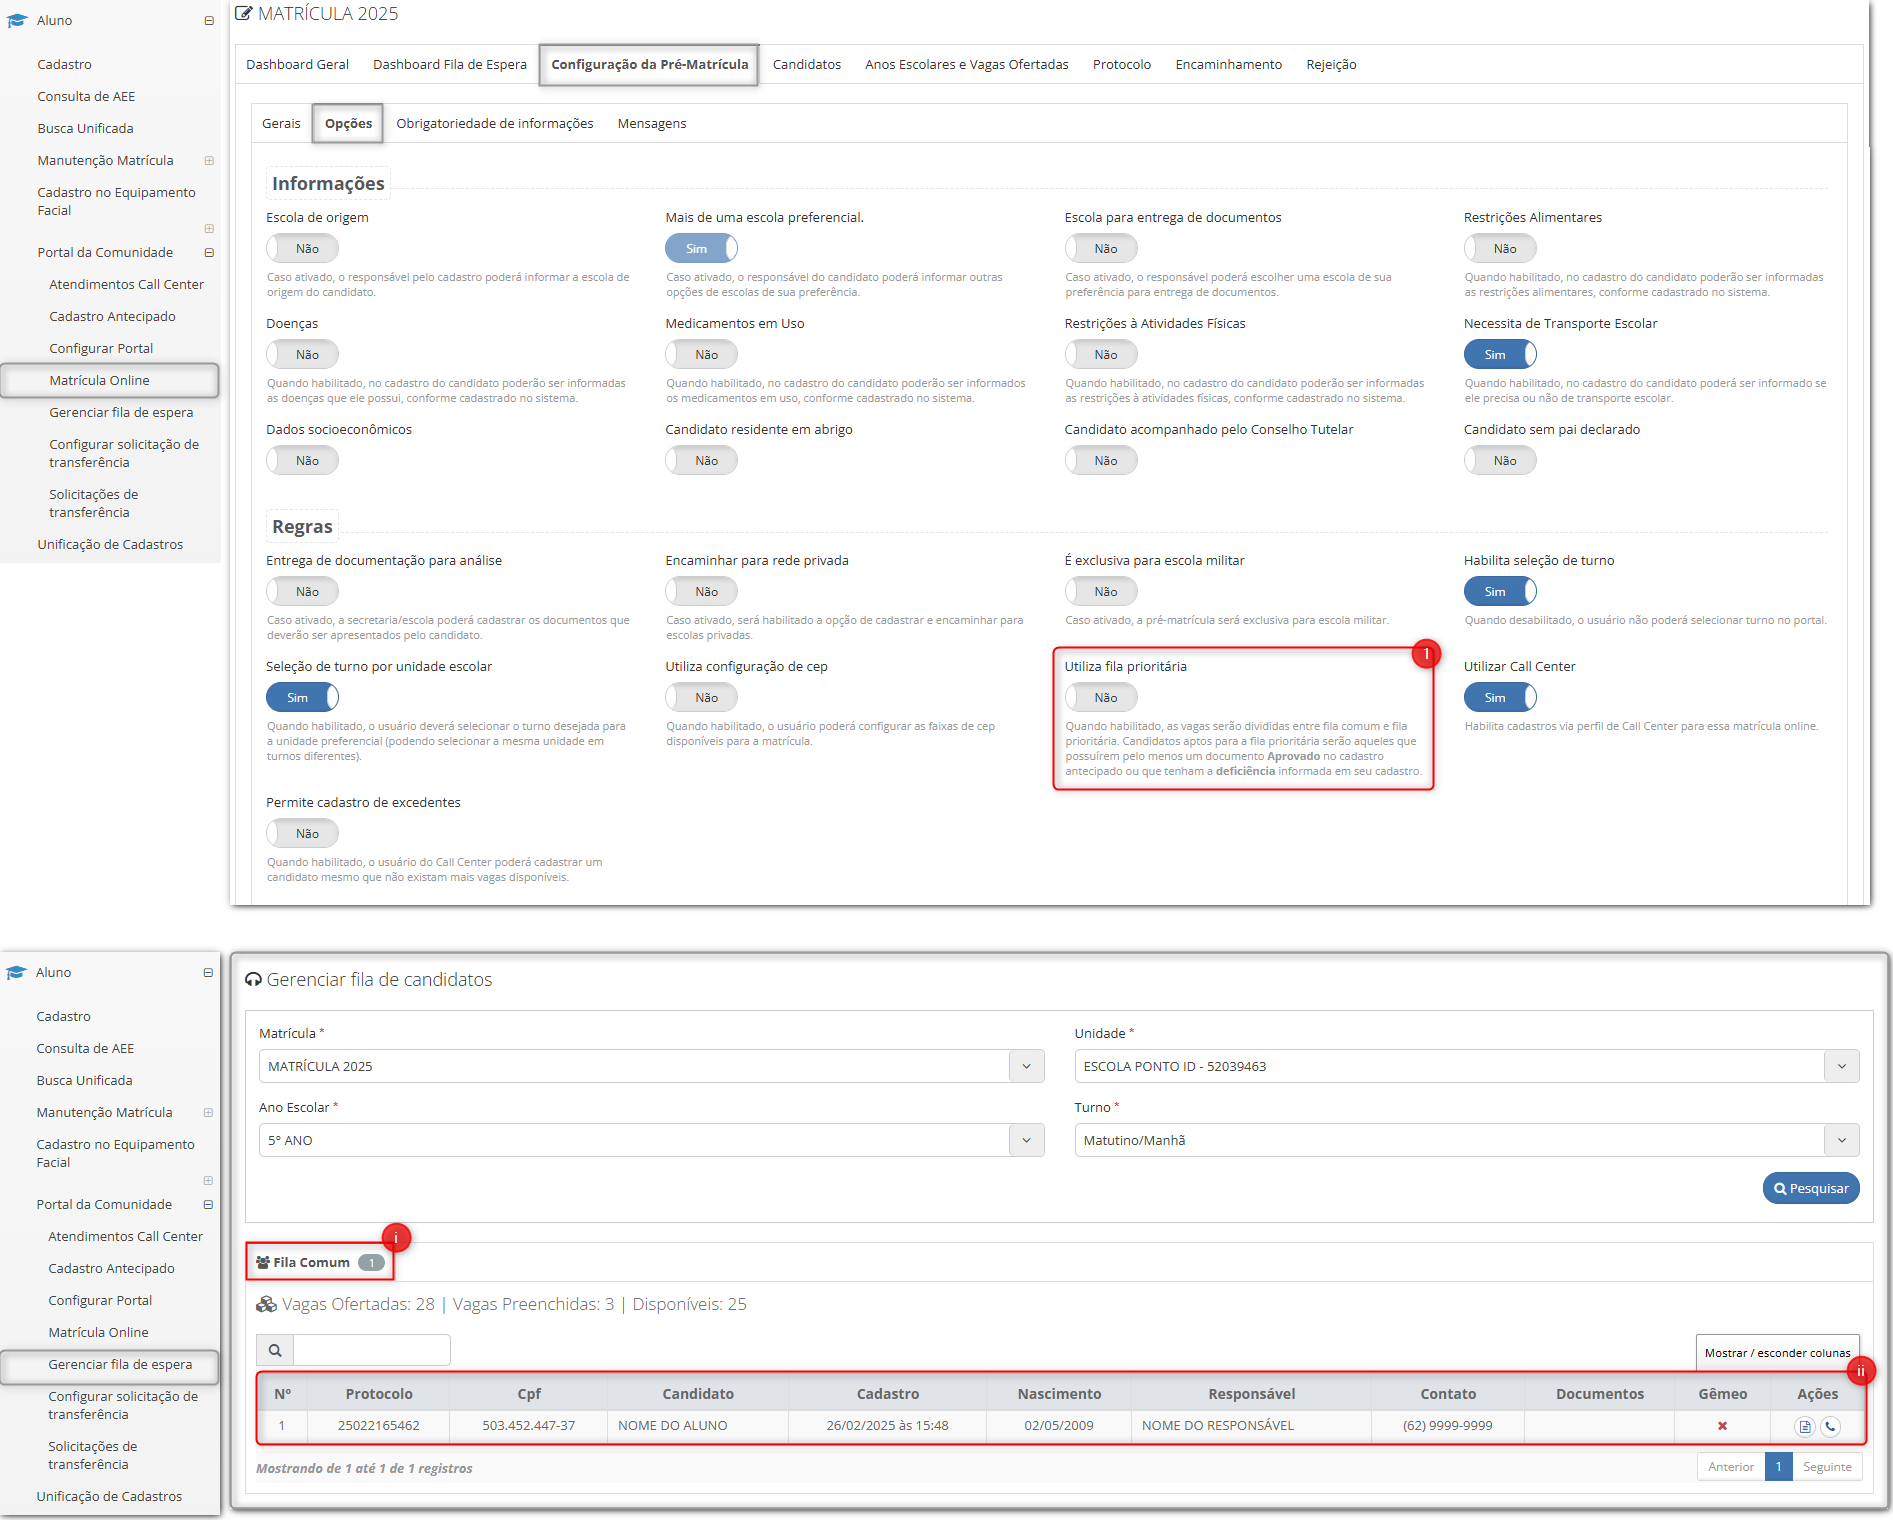Select the Fila Comum tab

coord(320,1262)
